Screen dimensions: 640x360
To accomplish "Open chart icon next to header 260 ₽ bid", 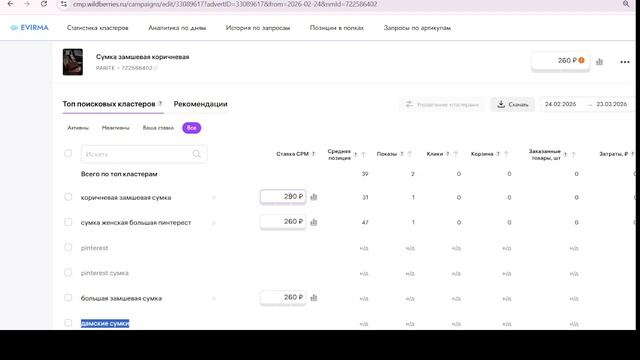I will (599, 62).
